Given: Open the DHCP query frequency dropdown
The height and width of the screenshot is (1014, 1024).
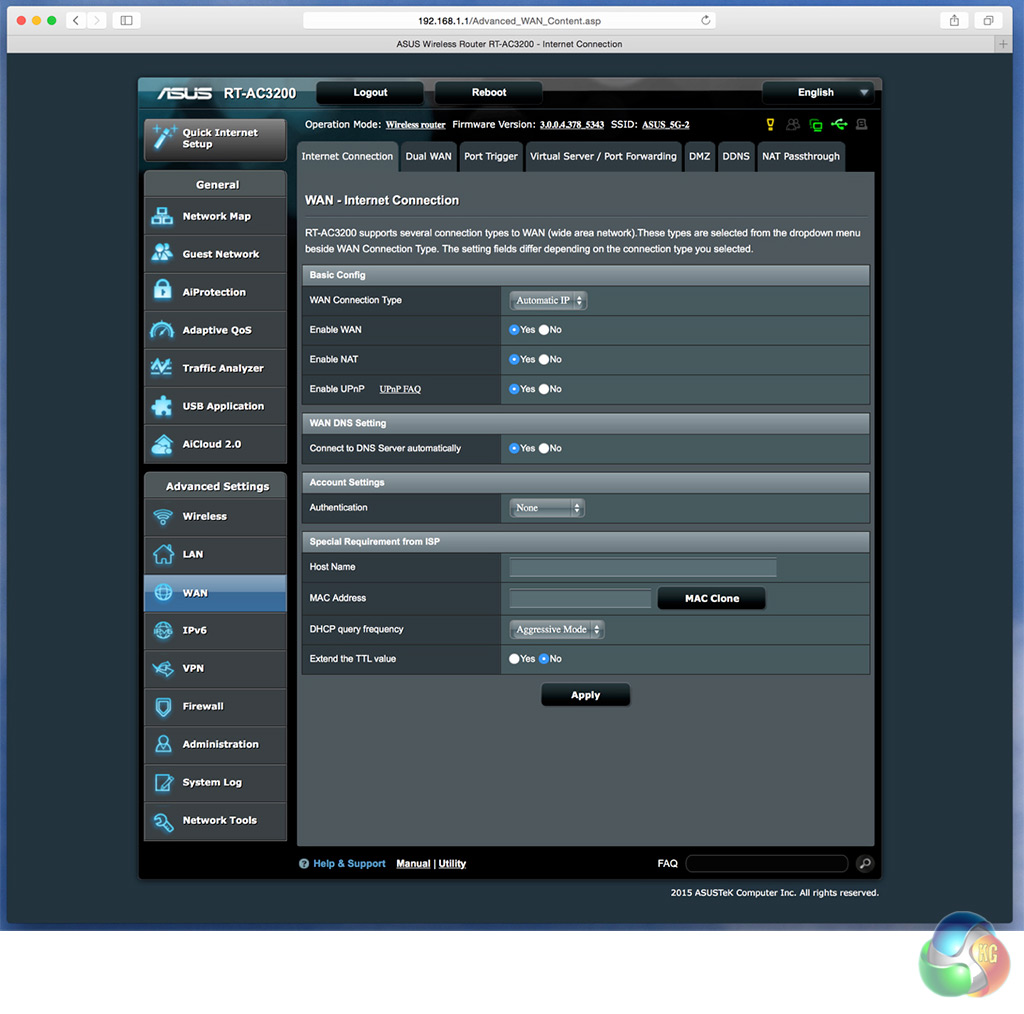Looking at the screenshot, I should pyautogui.click(x=557, y=630).
